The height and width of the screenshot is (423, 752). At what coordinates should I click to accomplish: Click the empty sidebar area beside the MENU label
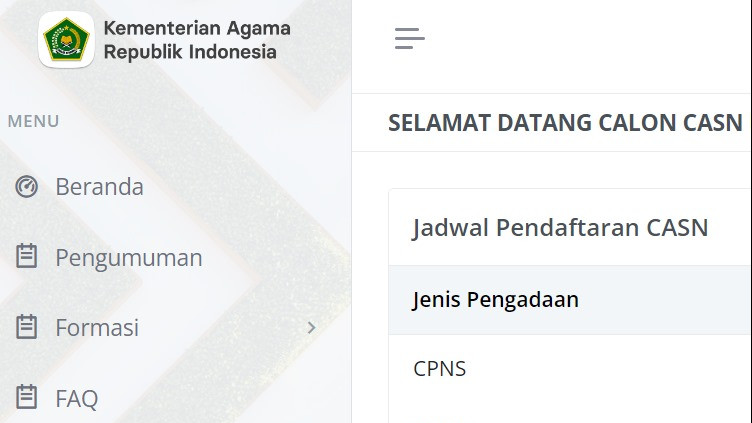[x=200, y=121]
